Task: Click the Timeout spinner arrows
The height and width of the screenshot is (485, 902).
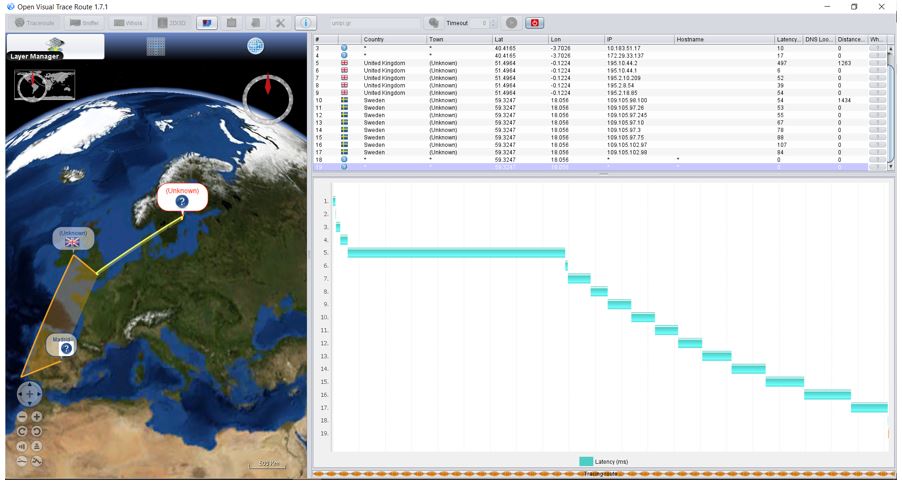Action: click(x=493, y=23)
